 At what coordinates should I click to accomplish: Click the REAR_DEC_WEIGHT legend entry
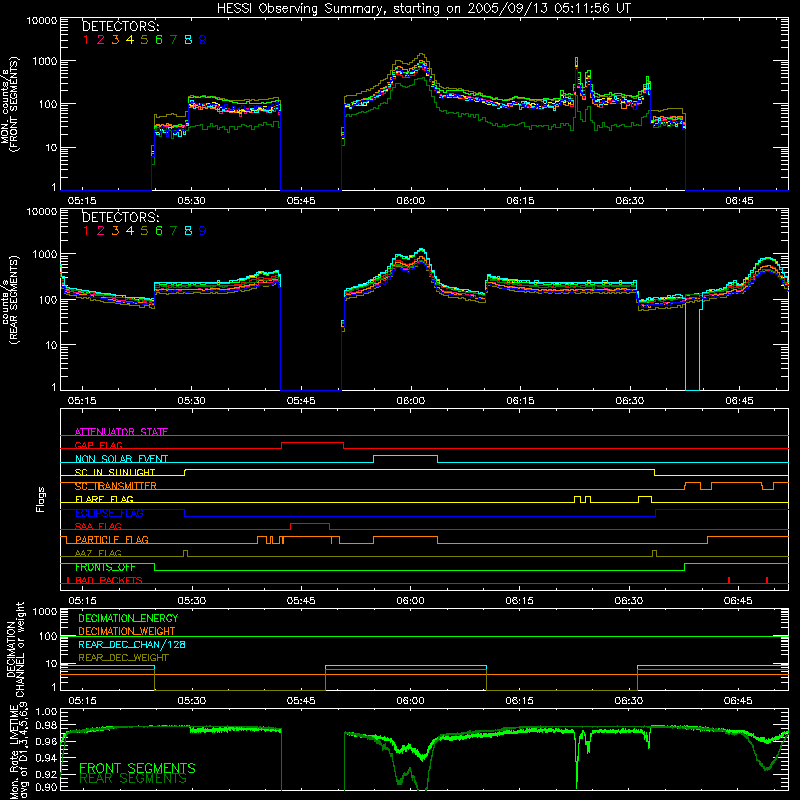(x=123, y=658)
